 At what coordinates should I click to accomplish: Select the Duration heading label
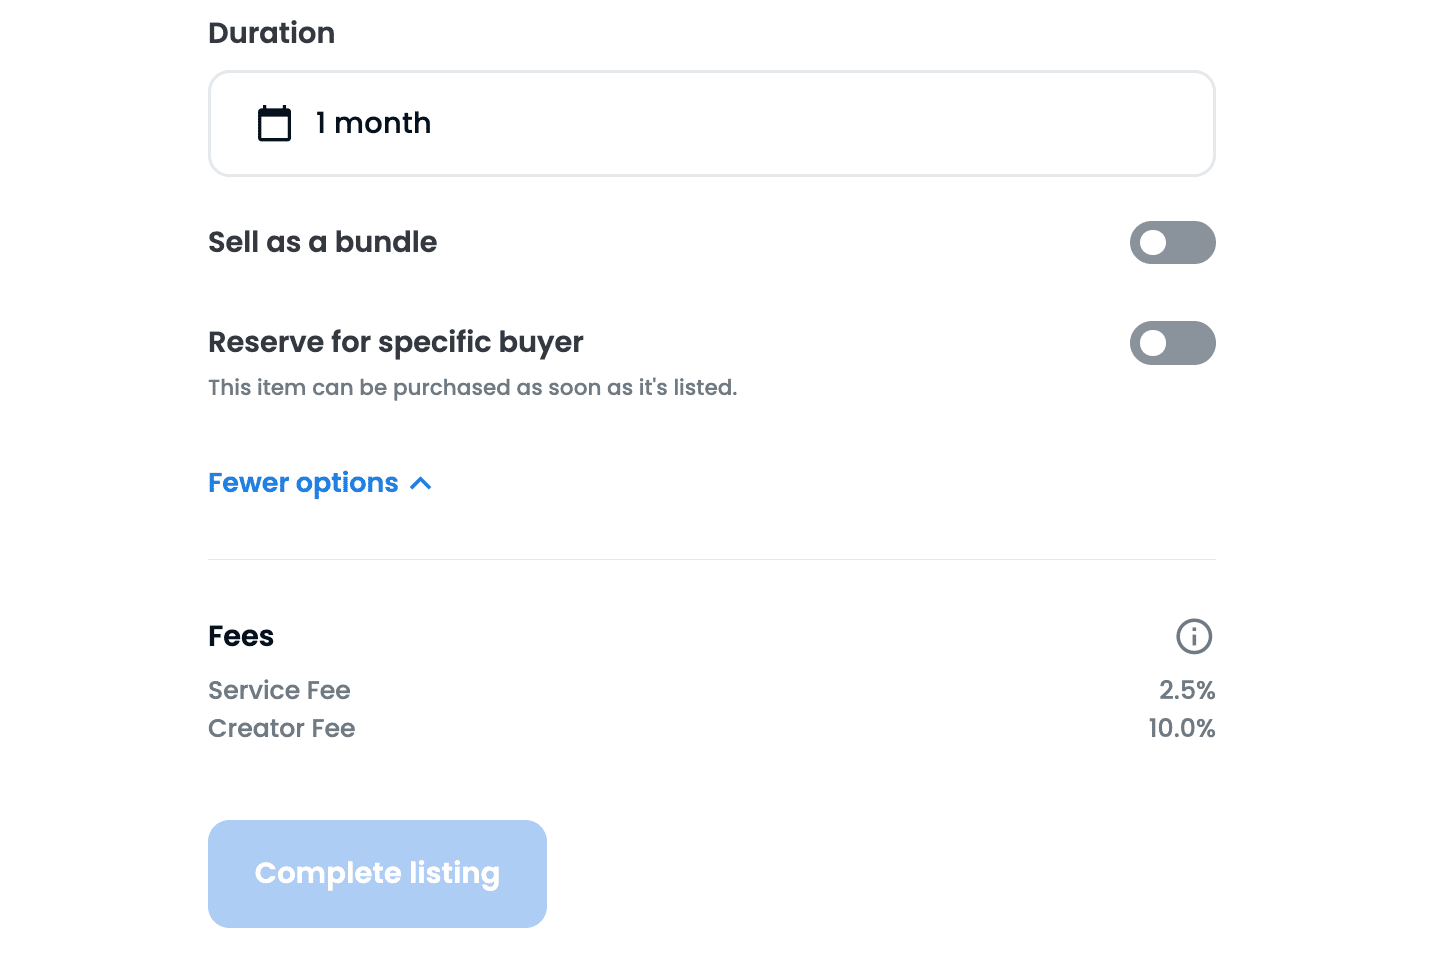point(271,33)
